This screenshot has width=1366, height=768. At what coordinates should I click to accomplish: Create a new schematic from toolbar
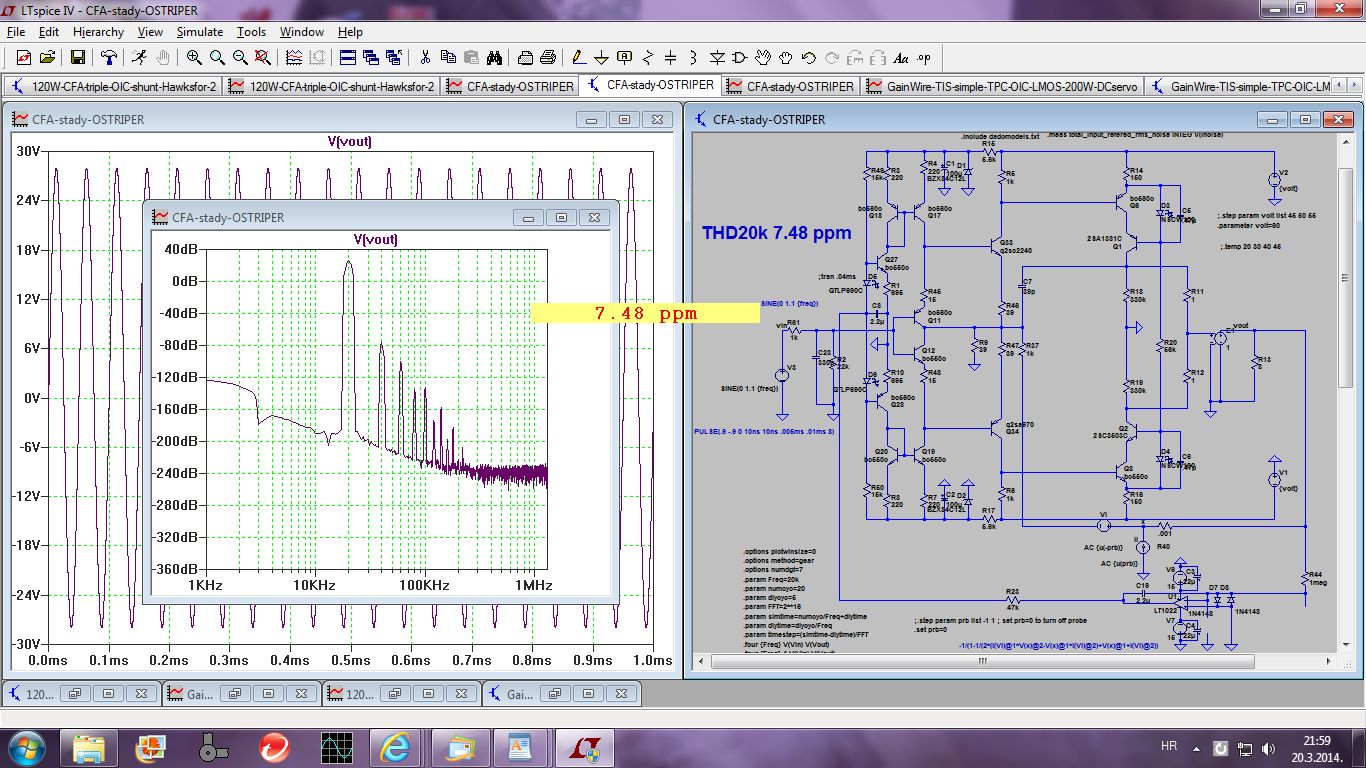pos(23,58)
